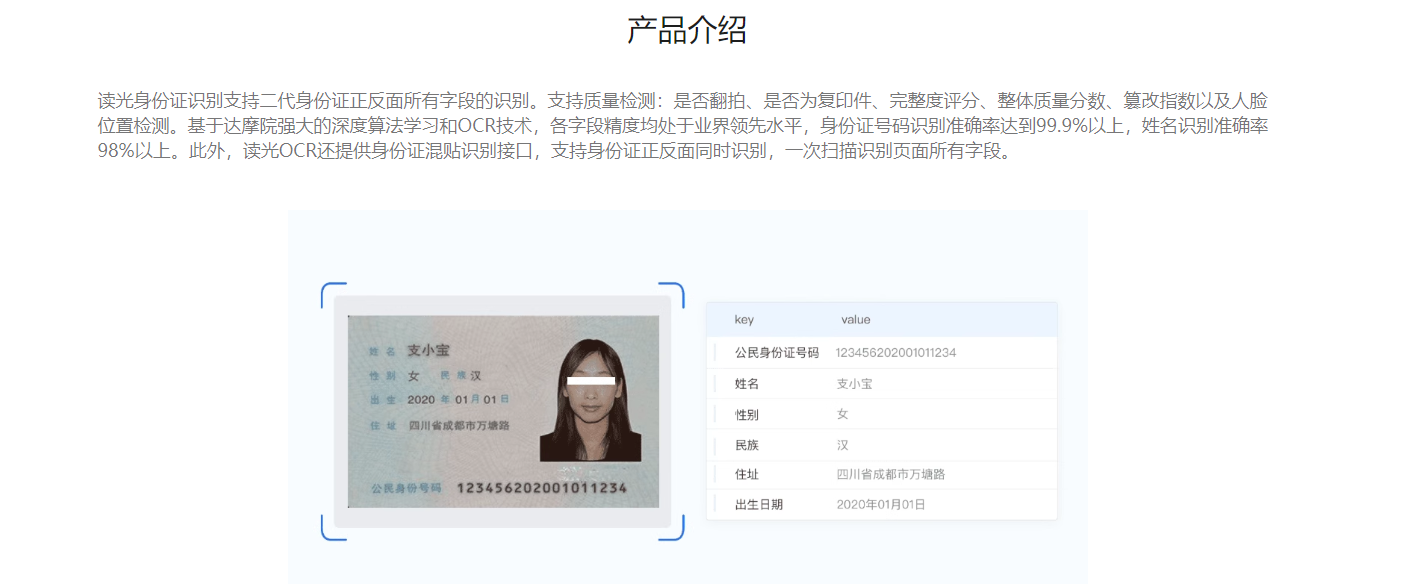
Task: Click ID number 123456202001011234 on the card
Action: [x=542, y=488]
